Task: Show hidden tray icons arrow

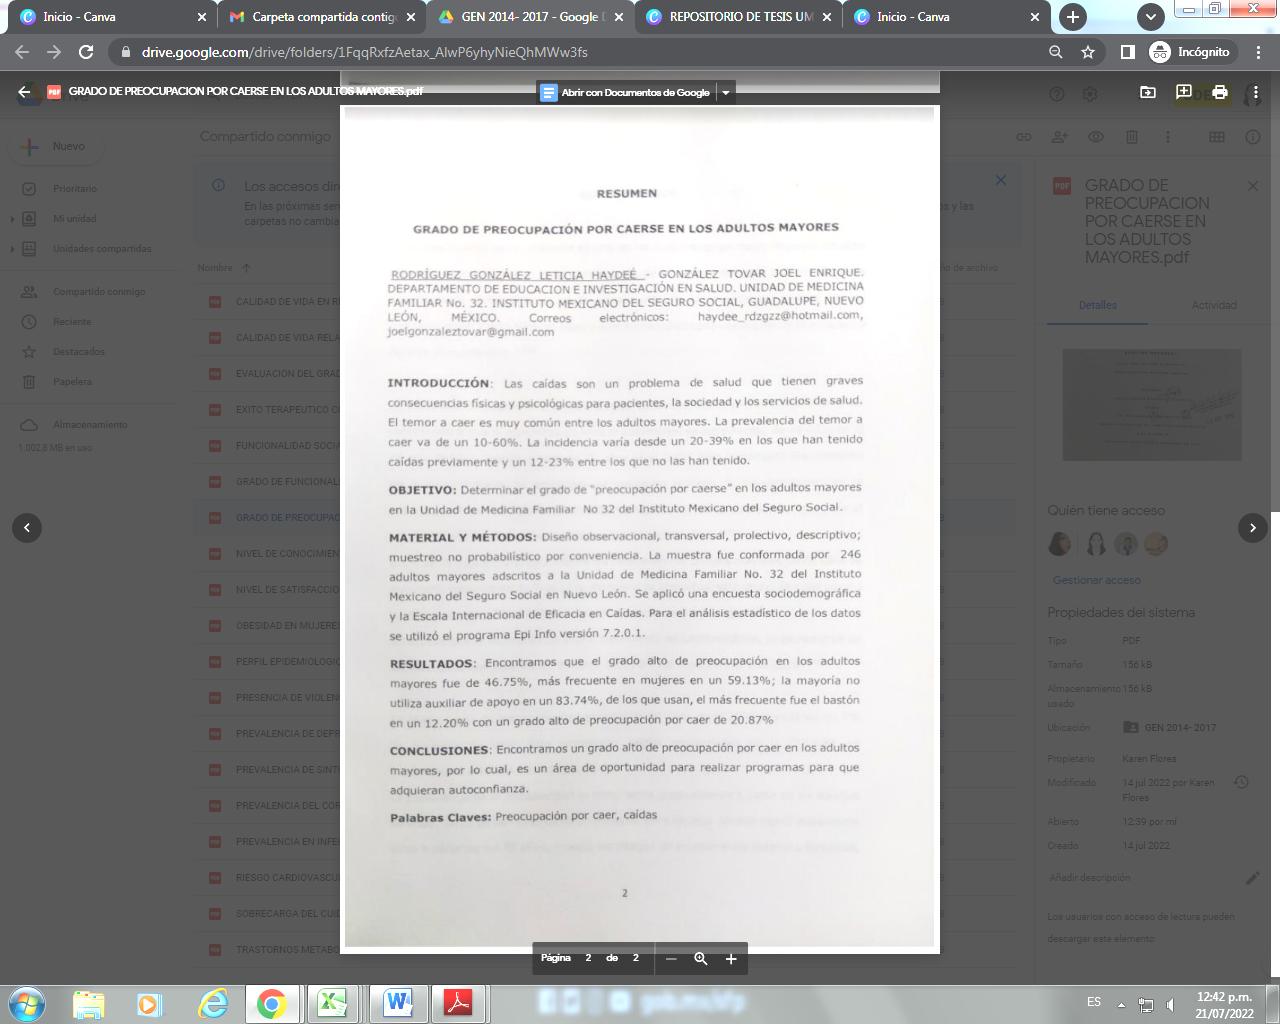Action: pyautogui.click(x=1121, y=1004)
